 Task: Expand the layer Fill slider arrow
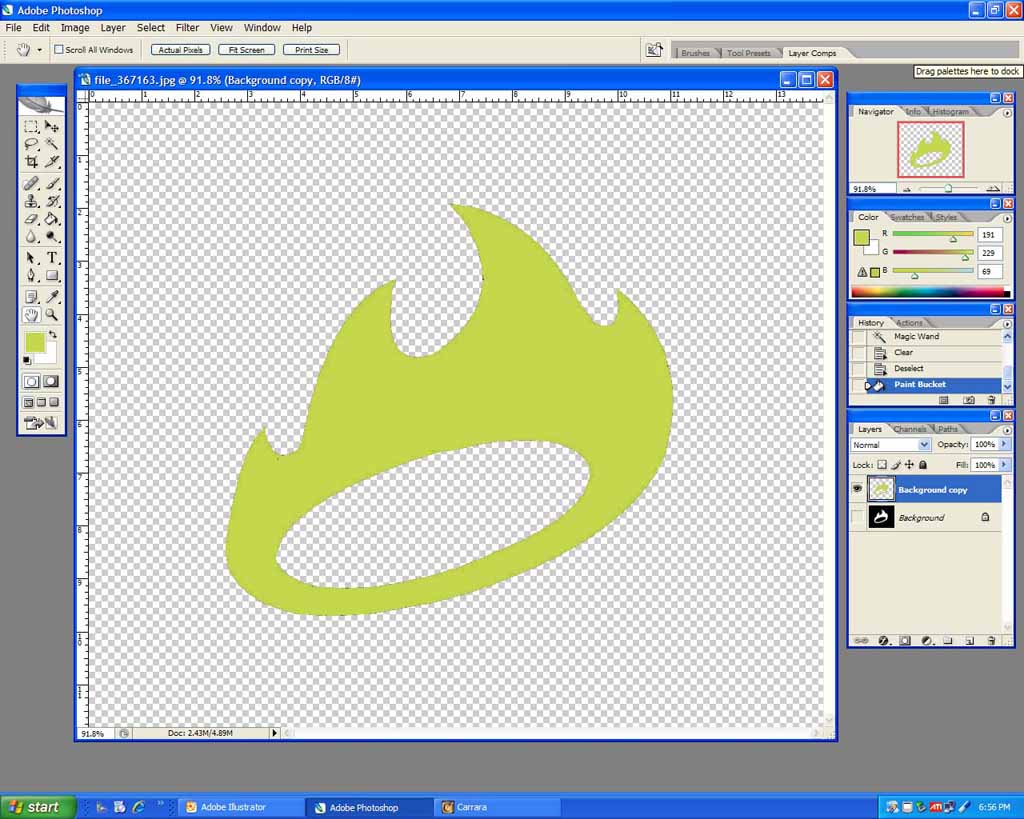[1004, 465]
